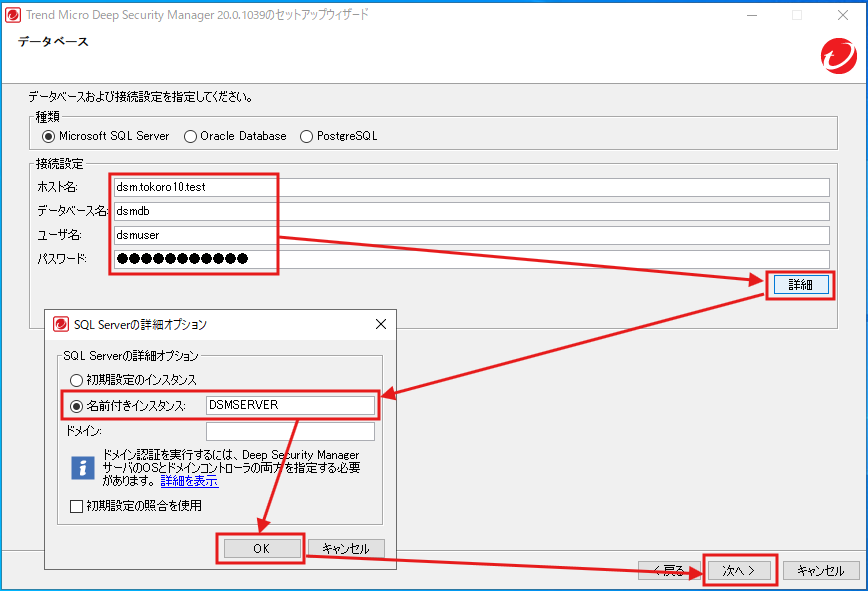Go back with the 戻る wizard button
Viewport: 868px width, 591px height.
point(669,571)
